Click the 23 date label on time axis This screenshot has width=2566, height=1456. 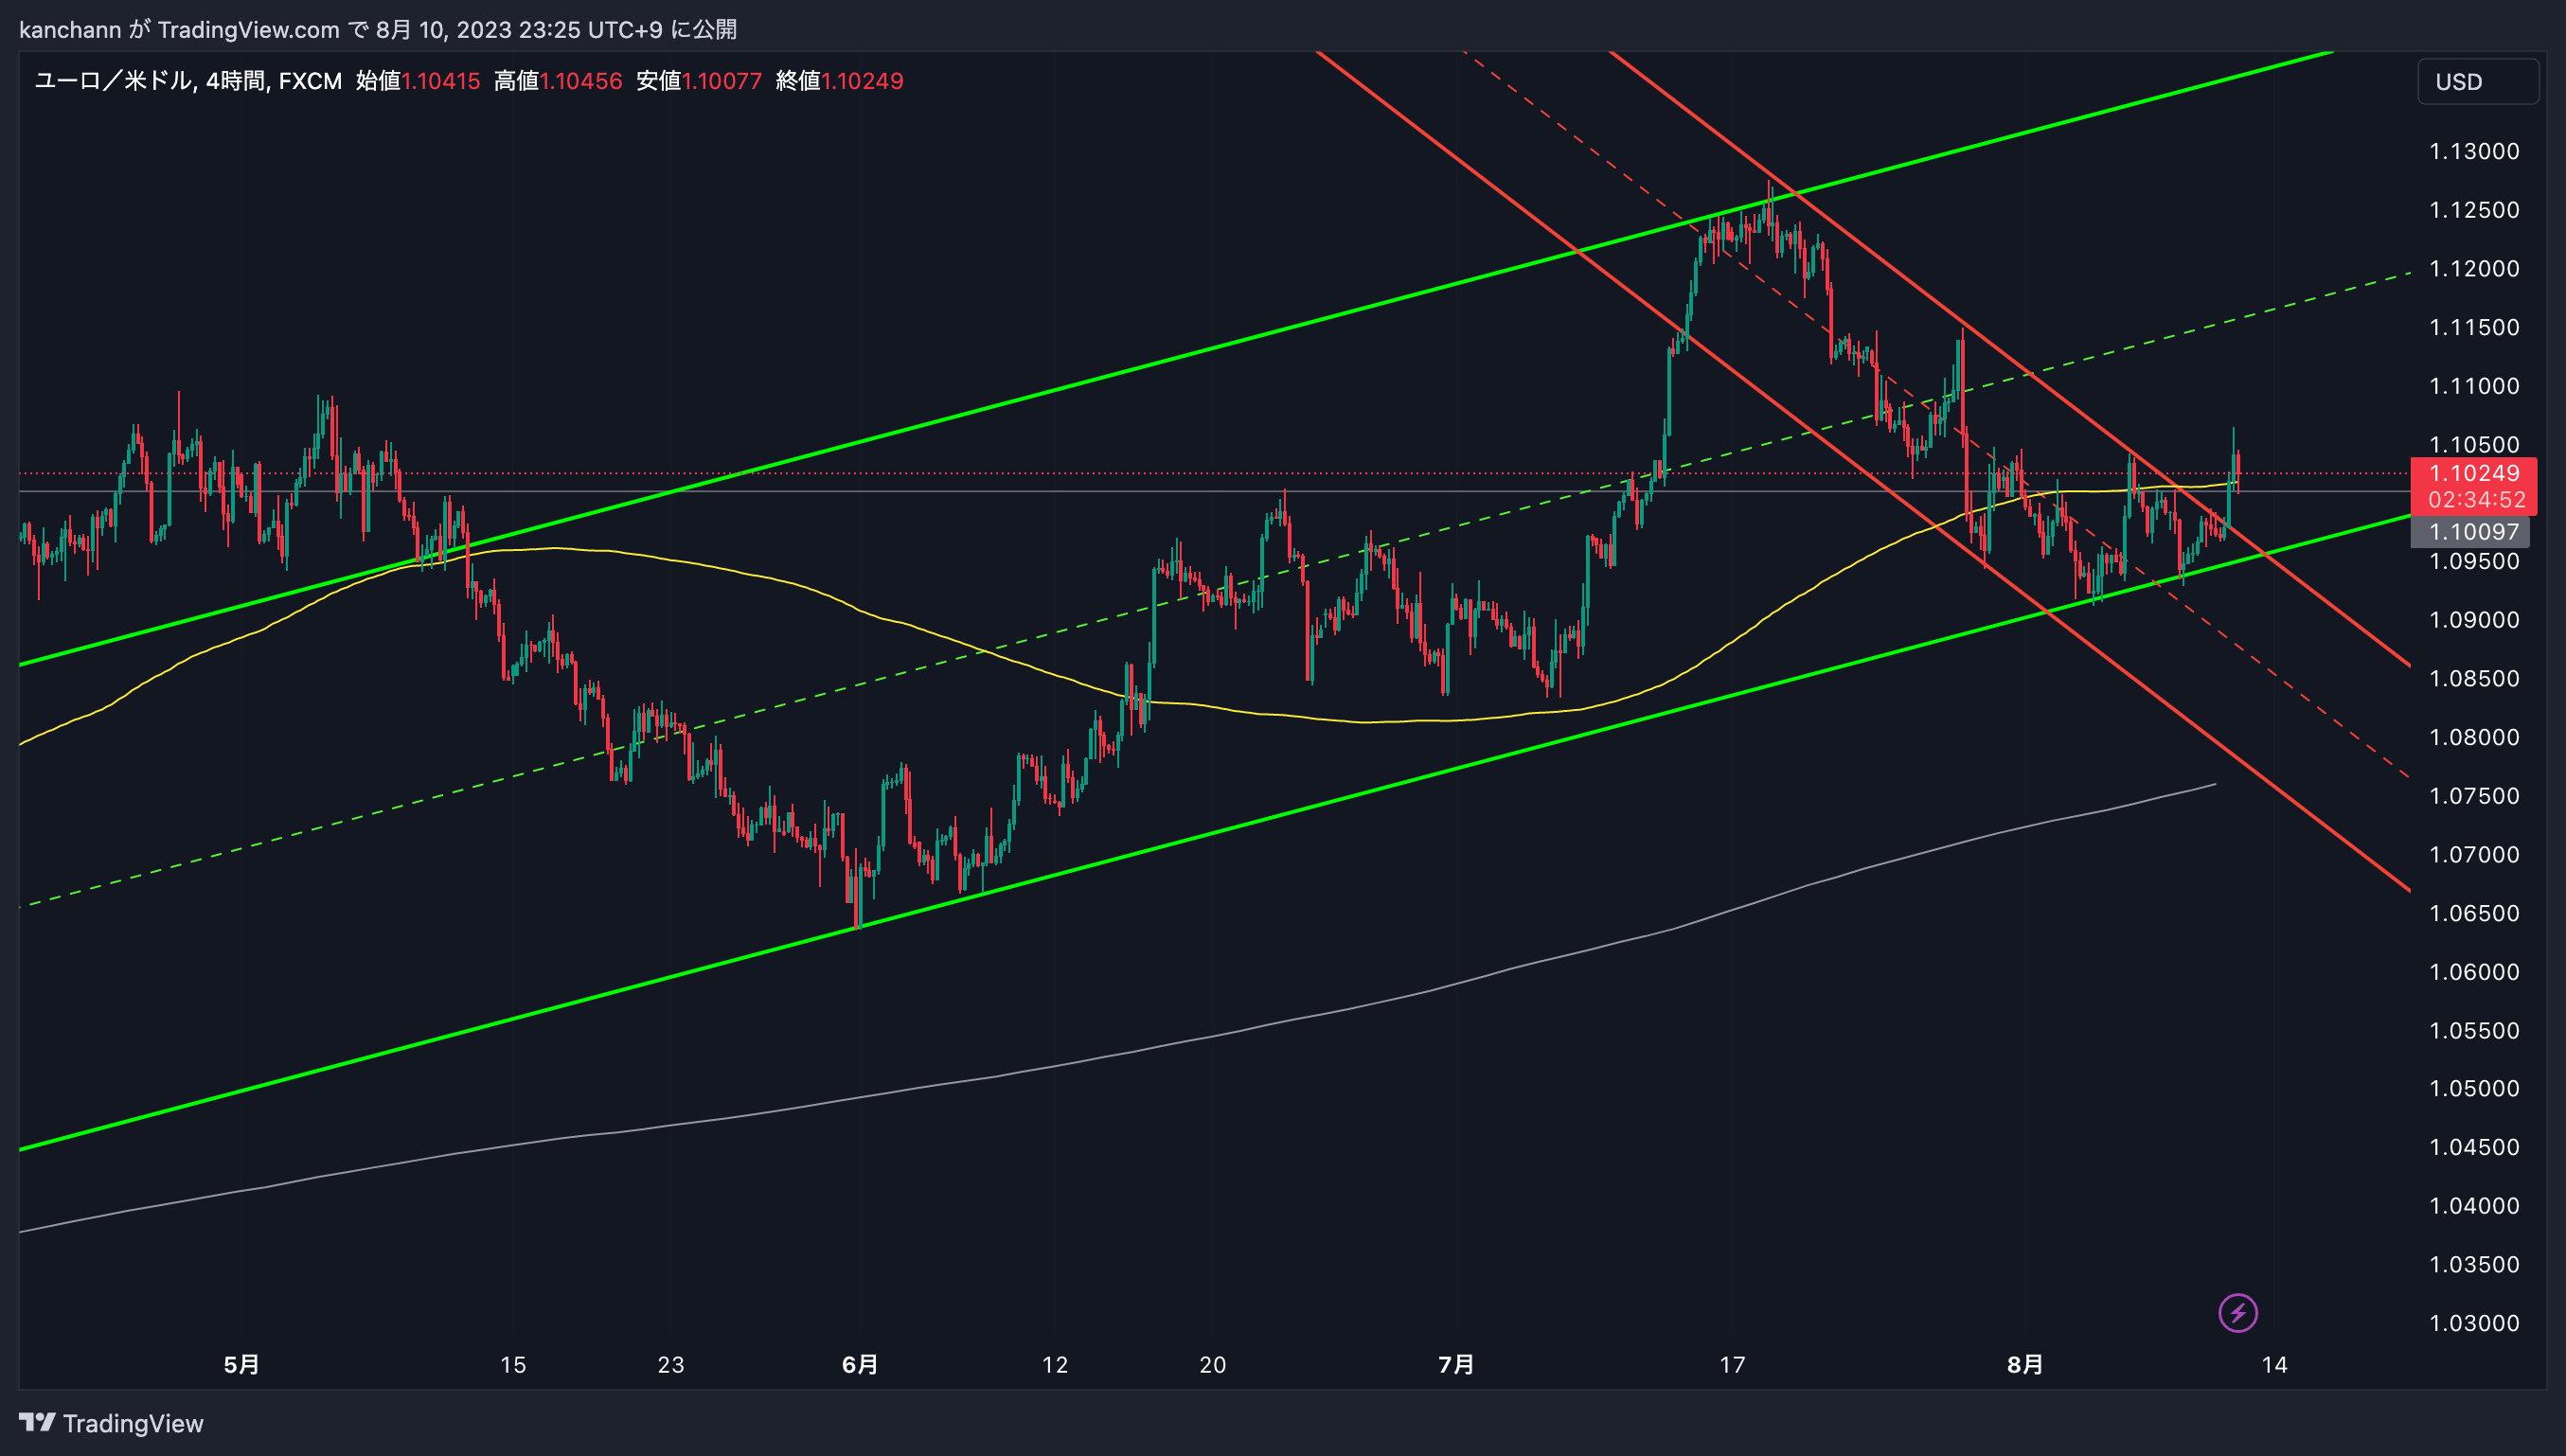point(671,1364)
